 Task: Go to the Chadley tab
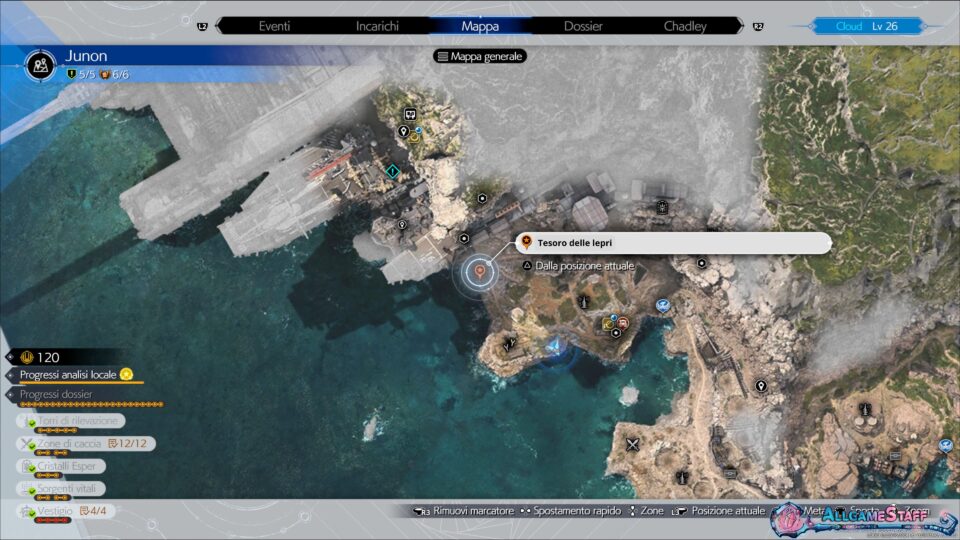tap(685, 26)
